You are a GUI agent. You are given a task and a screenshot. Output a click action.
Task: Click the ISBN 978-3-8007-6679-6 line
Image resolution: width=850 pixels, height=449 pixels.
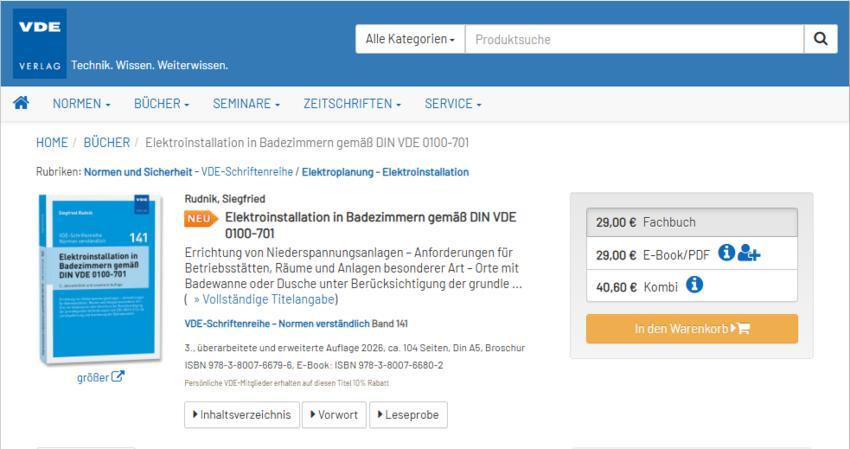(x=314, y=365)
